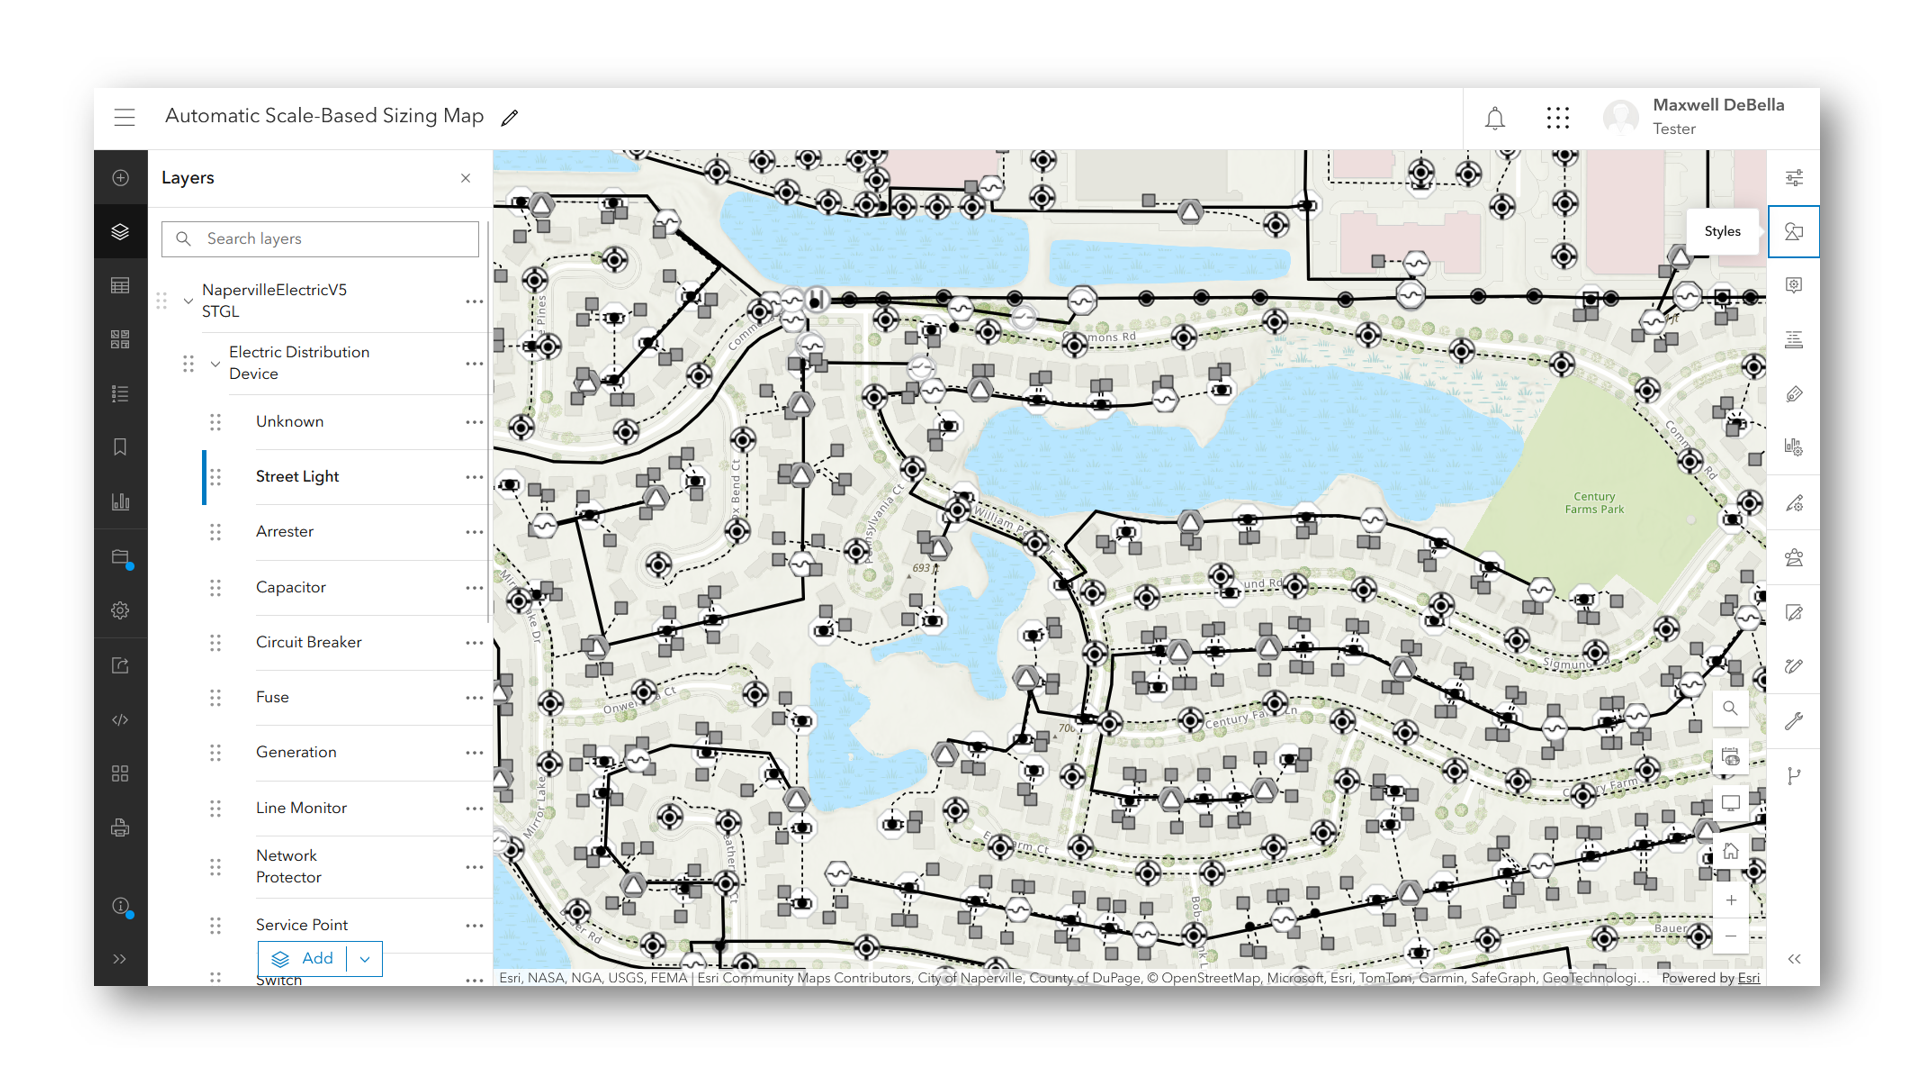Open options for Electric Distribution Device
Screen dimensions: 1915x1073
tap(474, 363)
